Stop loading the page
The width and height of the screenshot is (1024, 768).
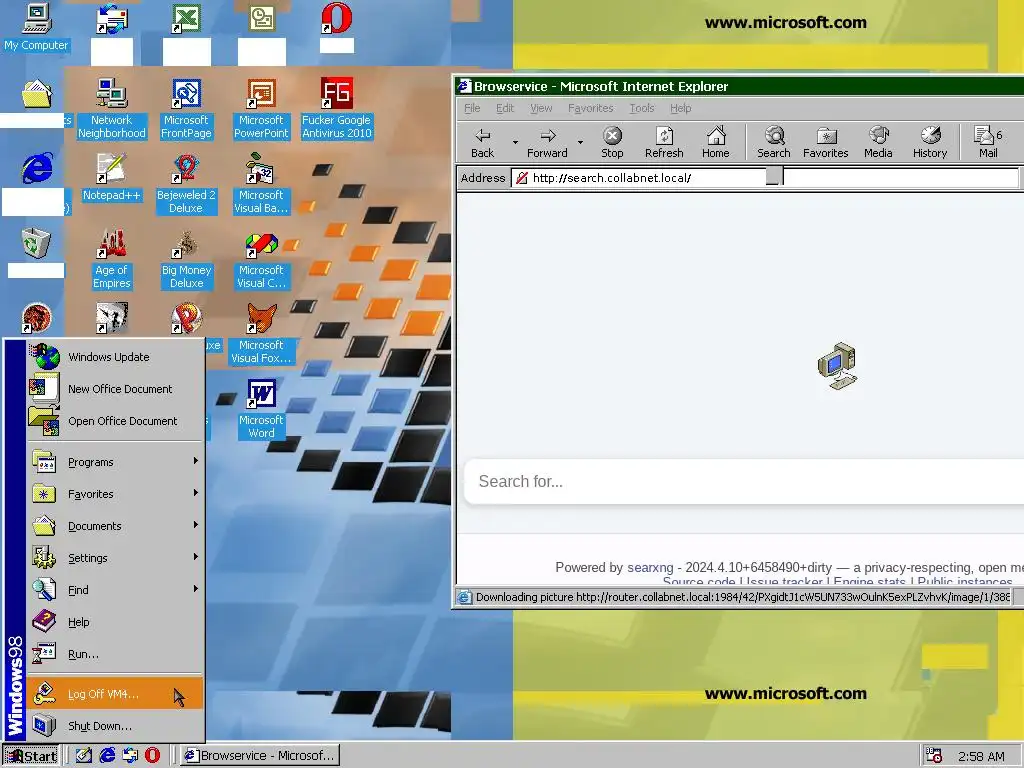[x=612, y=142]
